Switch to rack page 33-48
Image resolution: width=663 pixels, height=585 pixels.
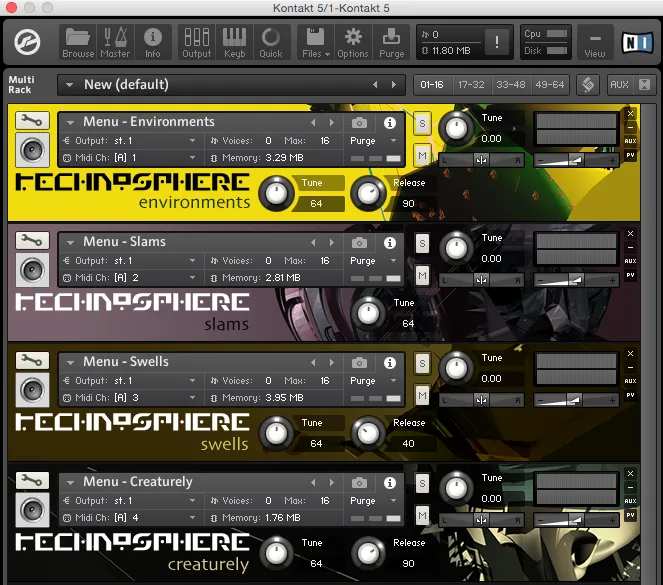click(510, 85)
